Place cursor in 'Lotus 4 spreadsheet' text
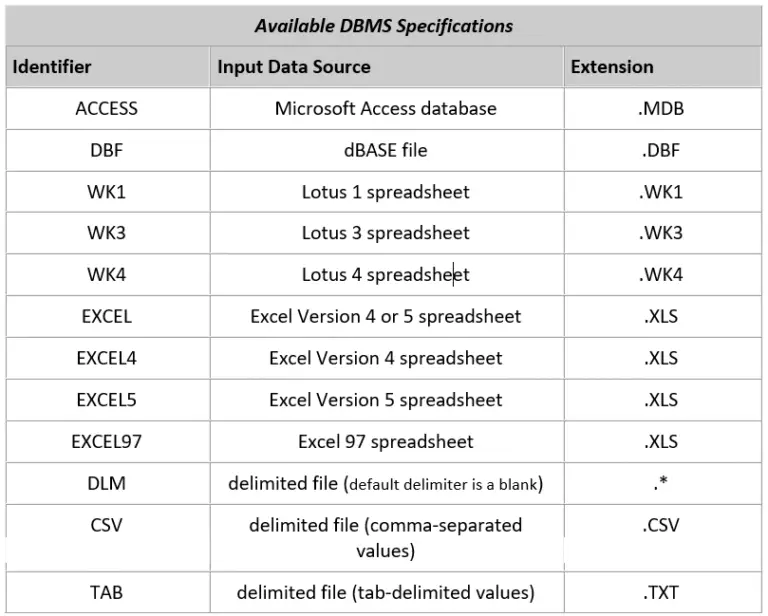The height and width of the screenshot is (616, 768). [x=385, y=274]
